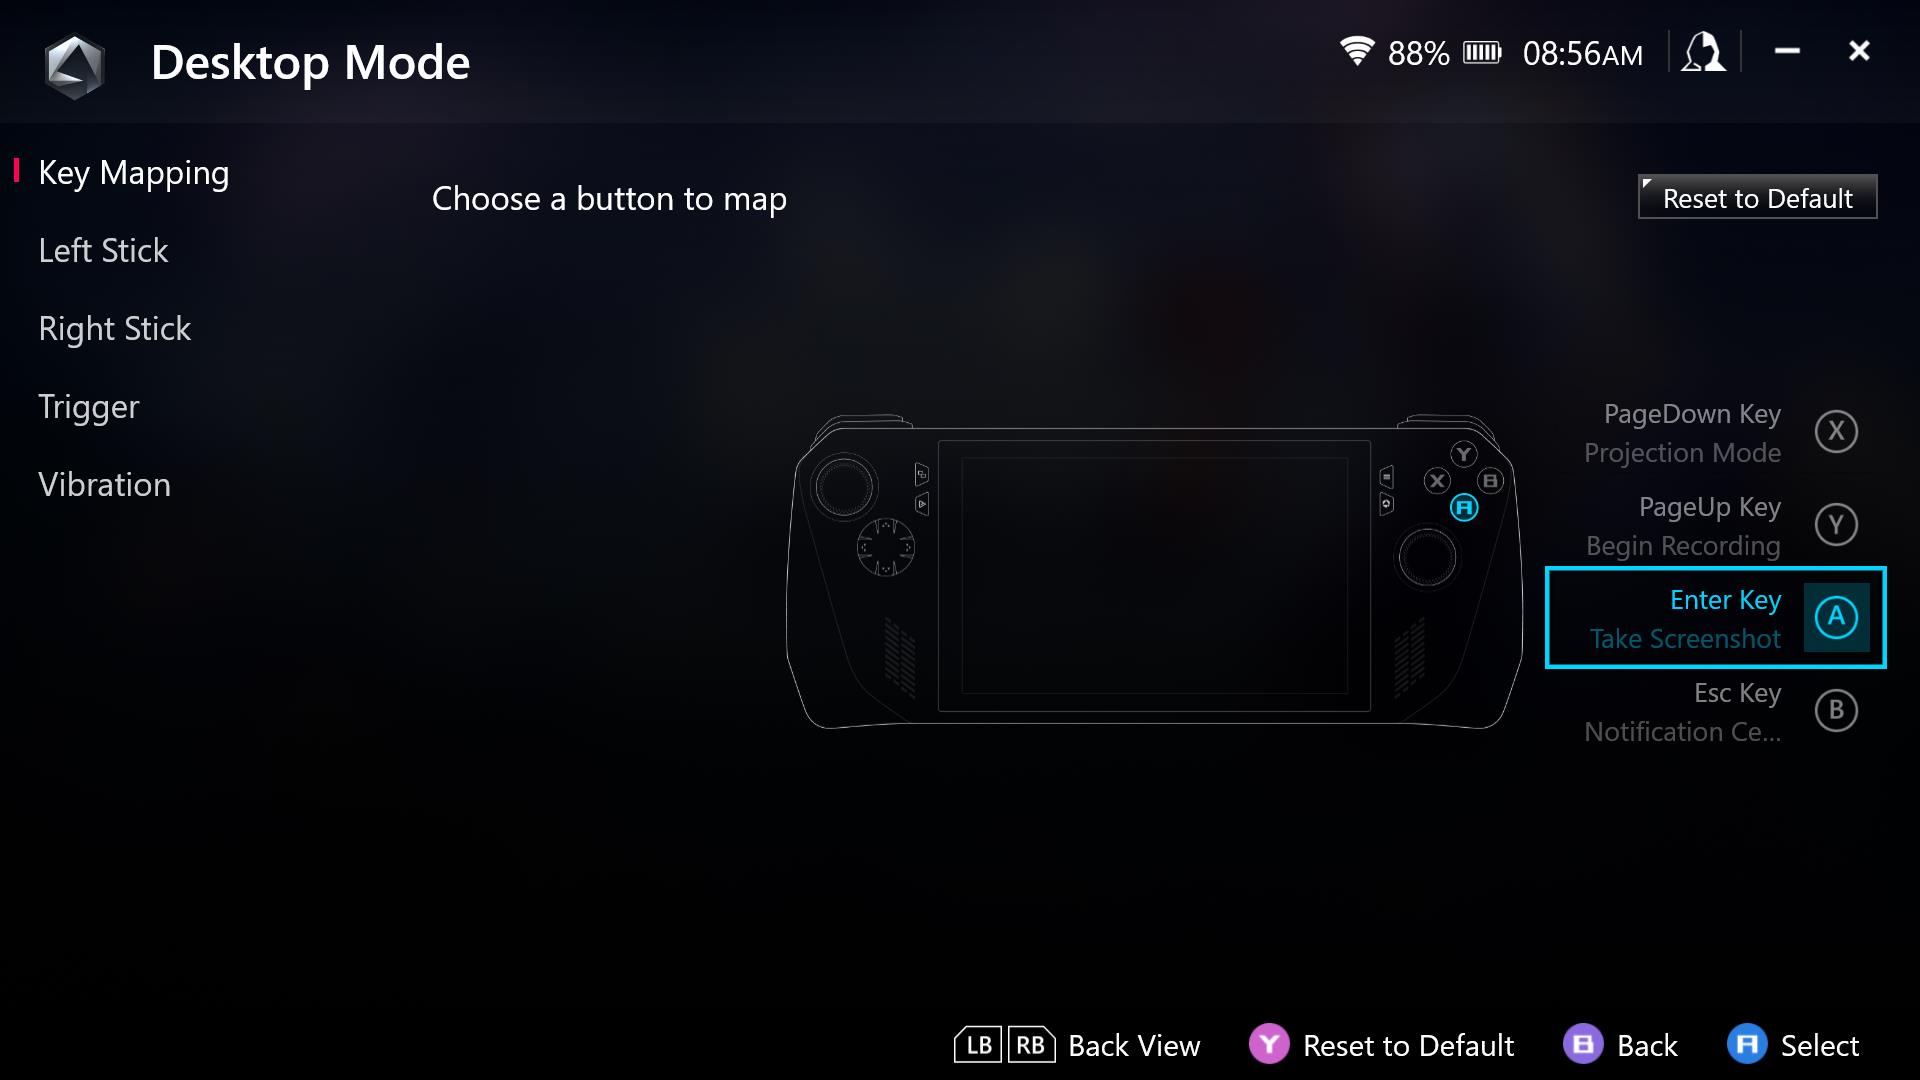Expand the Right Stick settings section
Viewport: 1920px width, 1080px height.
pos(113,327)
